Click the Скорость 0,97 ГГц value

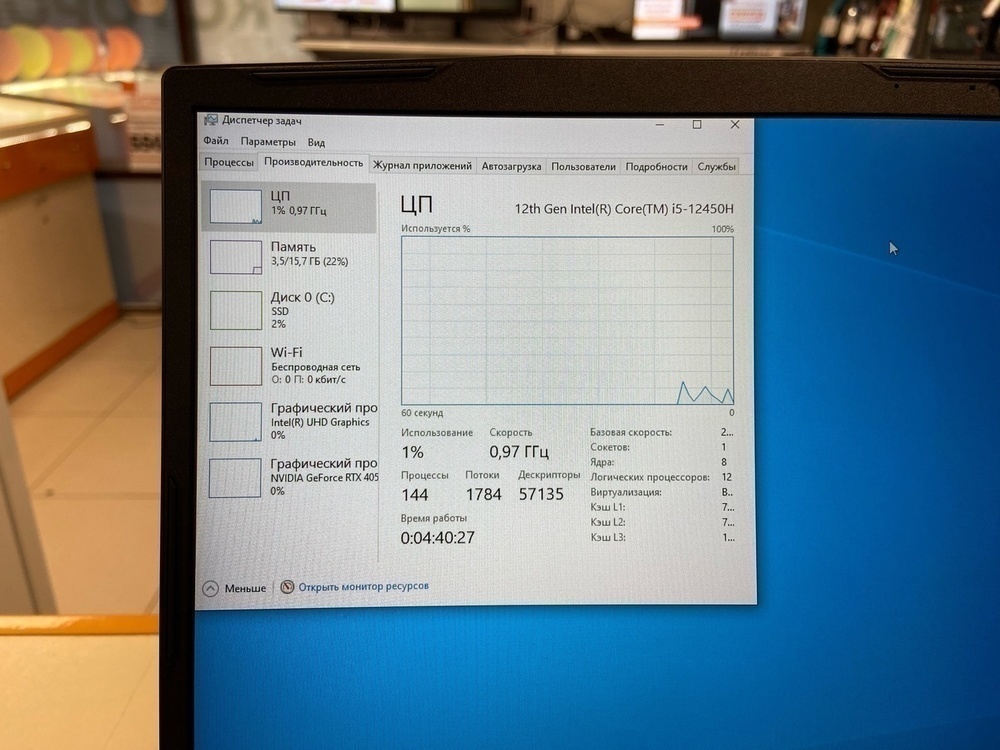tap(519, 452)
